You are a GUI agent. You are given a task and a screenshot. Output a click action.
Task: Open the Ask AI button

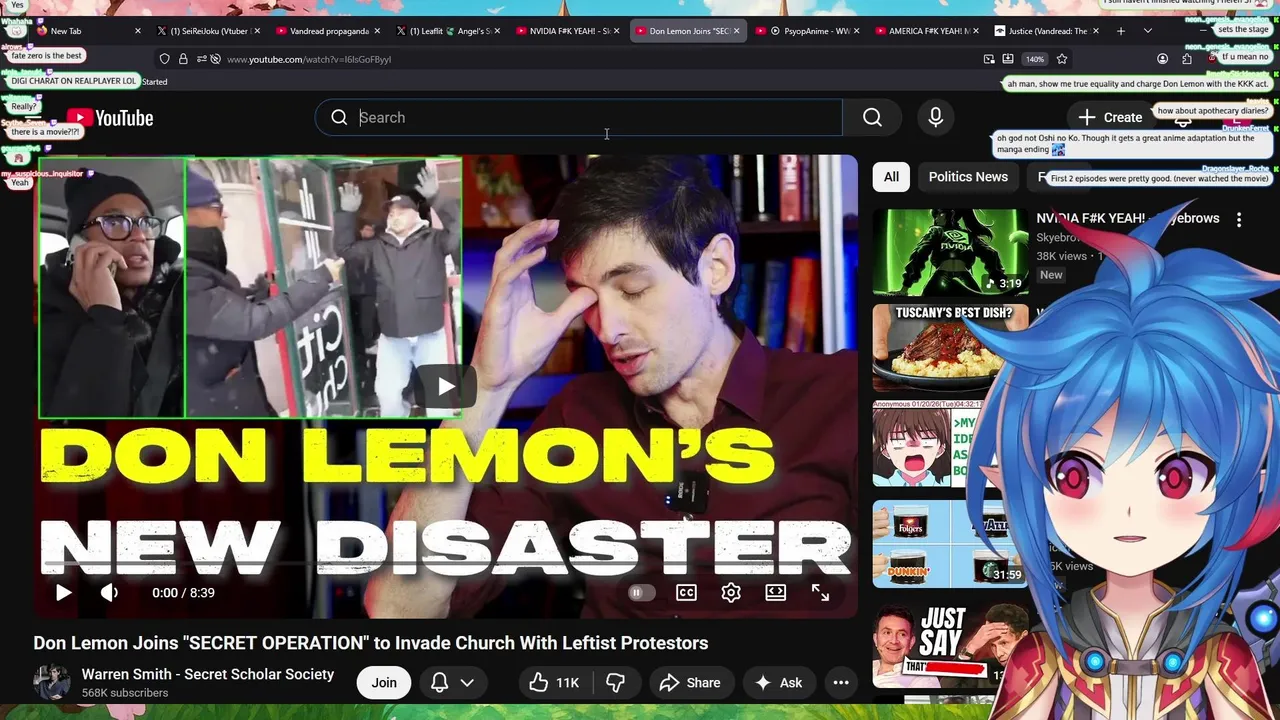pyautogui.click(x=779, y=682)
